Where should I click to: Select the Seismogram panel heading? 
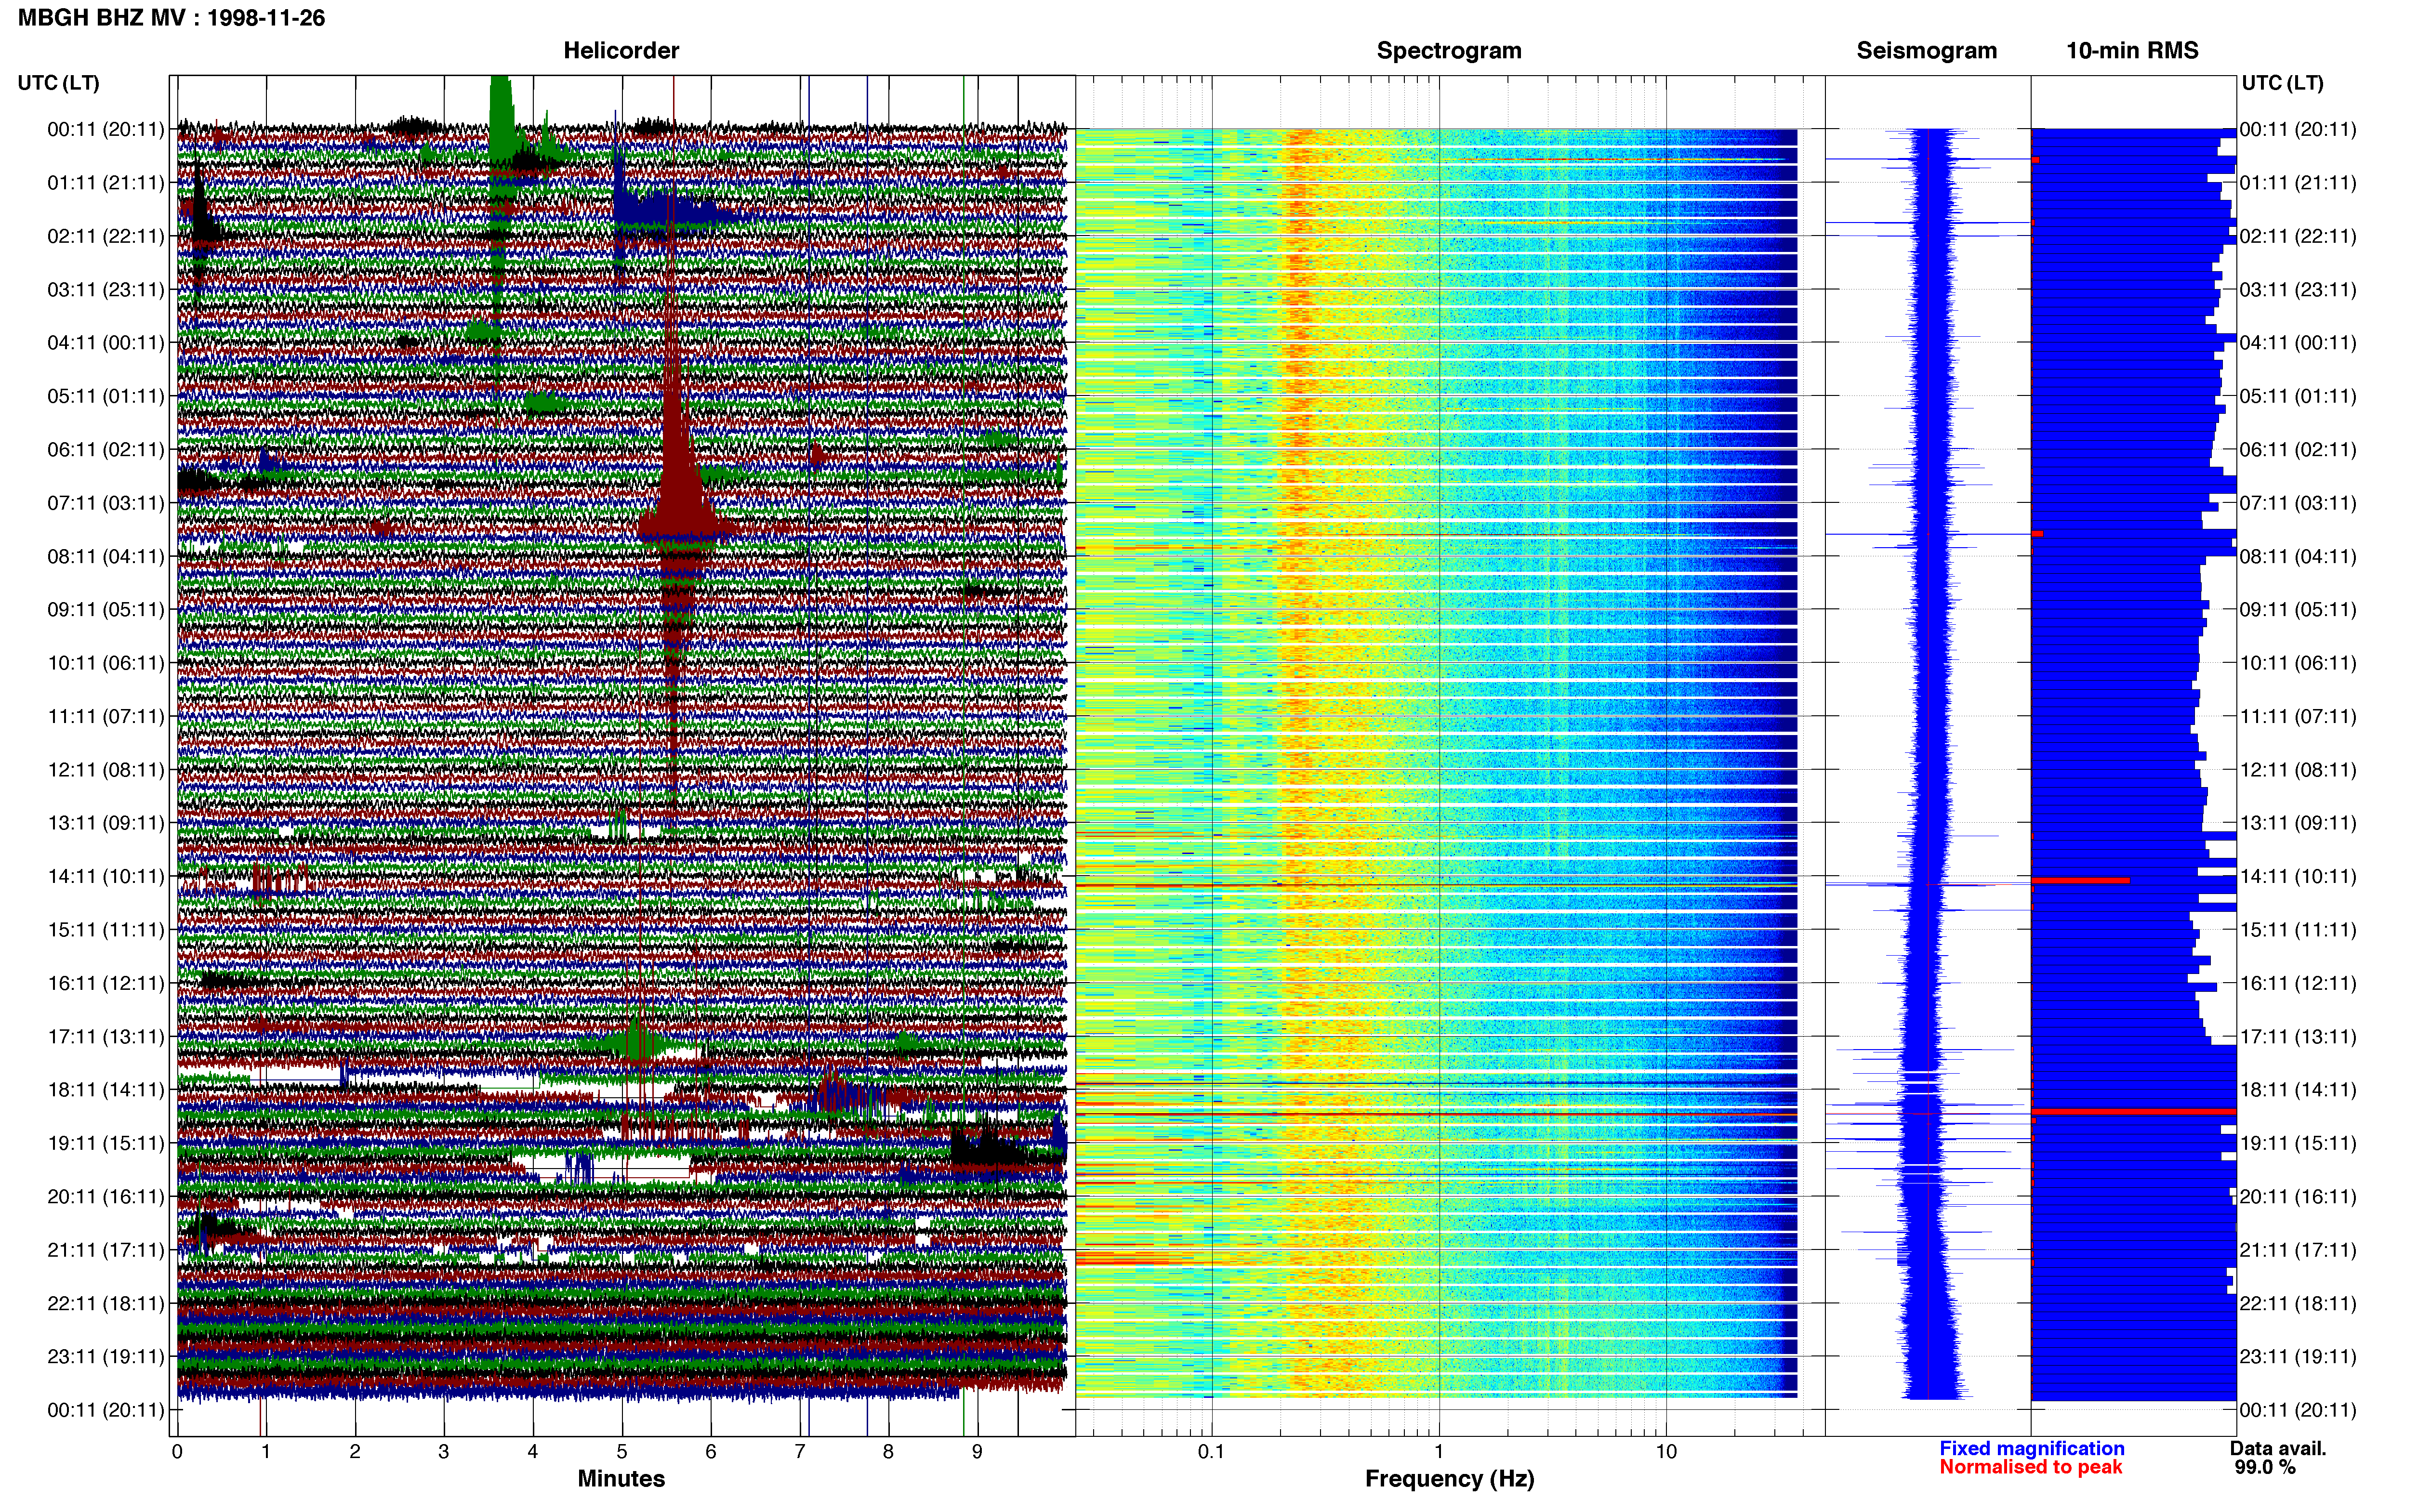click(1926, 50)
